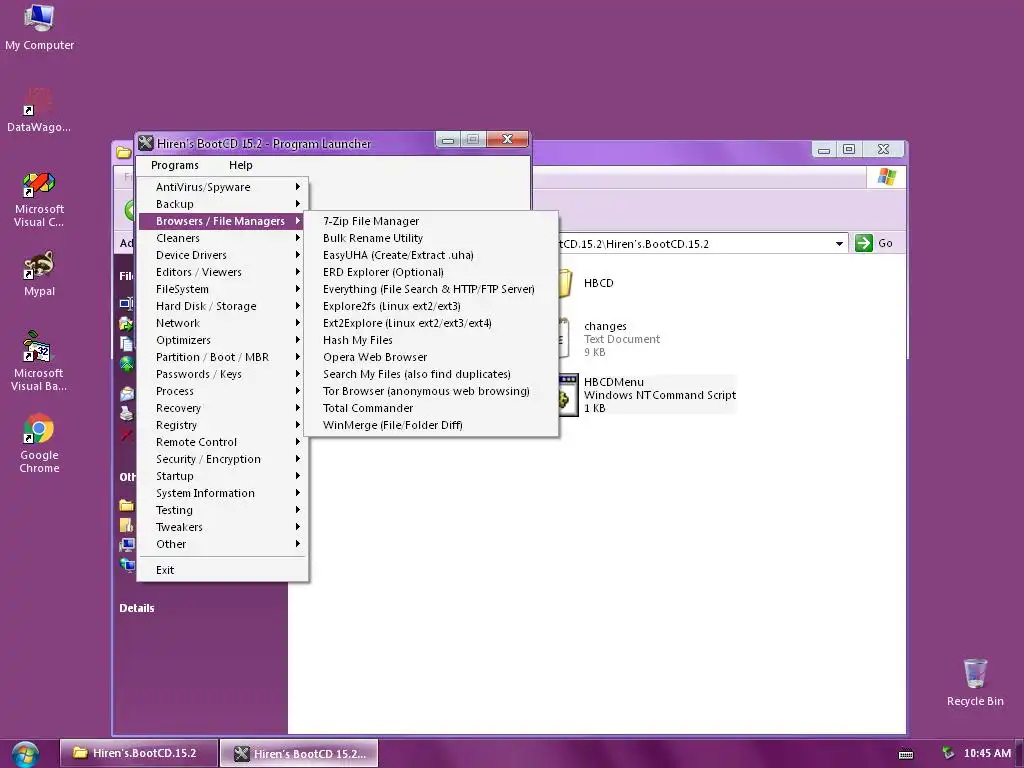This screenshot has width=1024, height=768.
Task: Open the Recovery submenu
Action: (222, 408)
